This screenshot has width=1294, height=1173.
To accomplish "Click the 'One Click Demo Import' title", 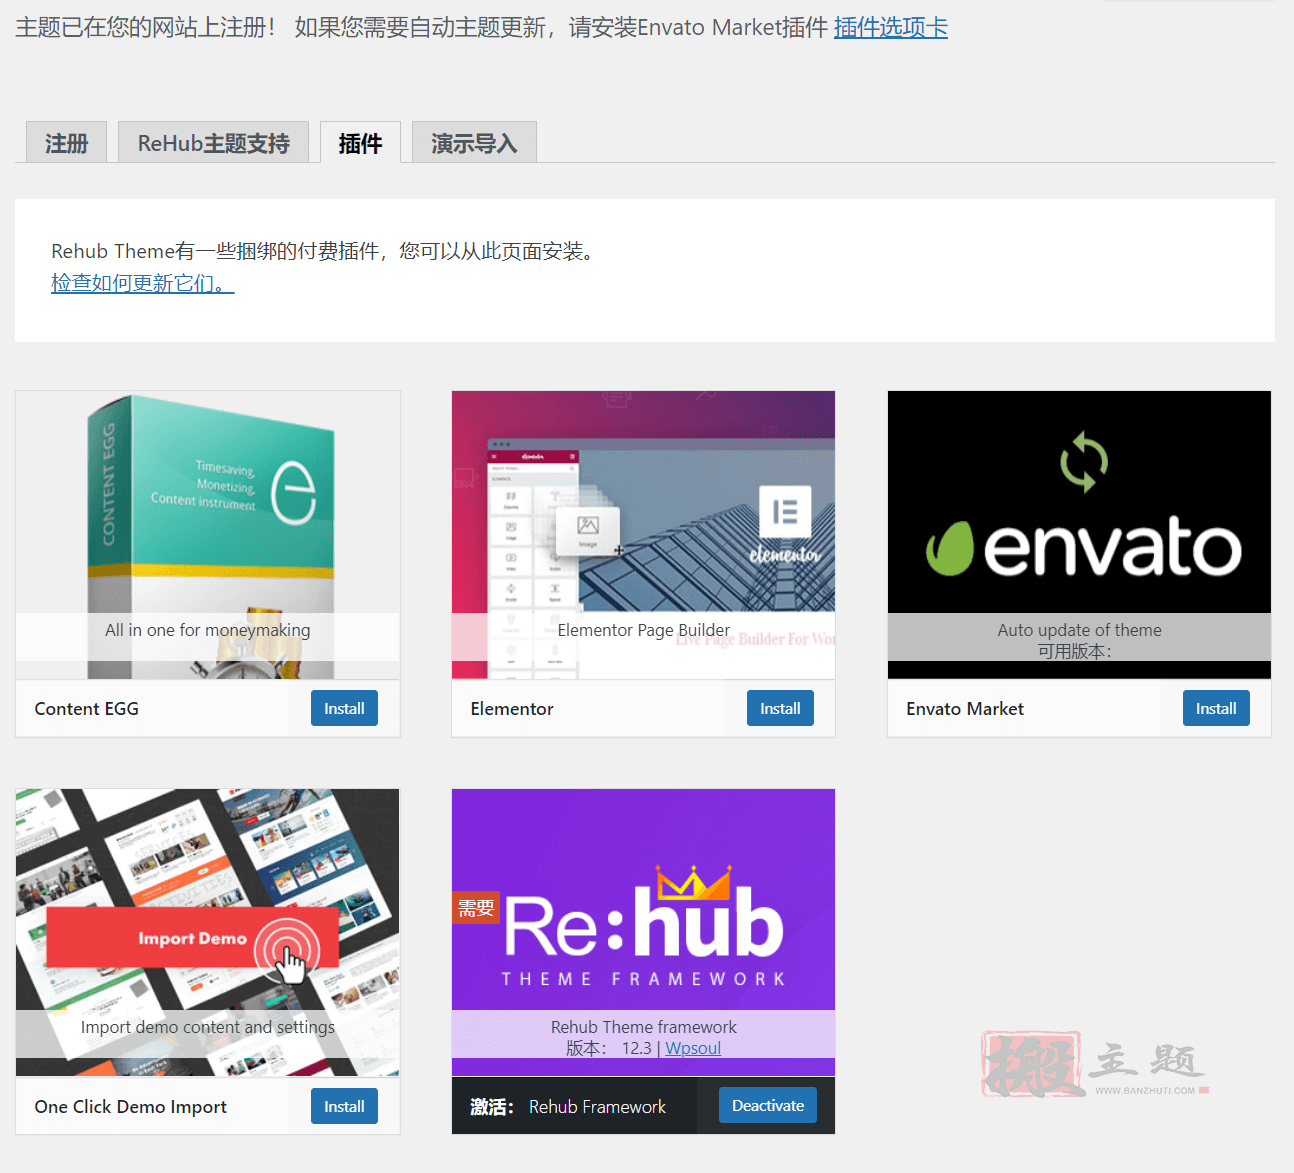I will point(131,1107).
